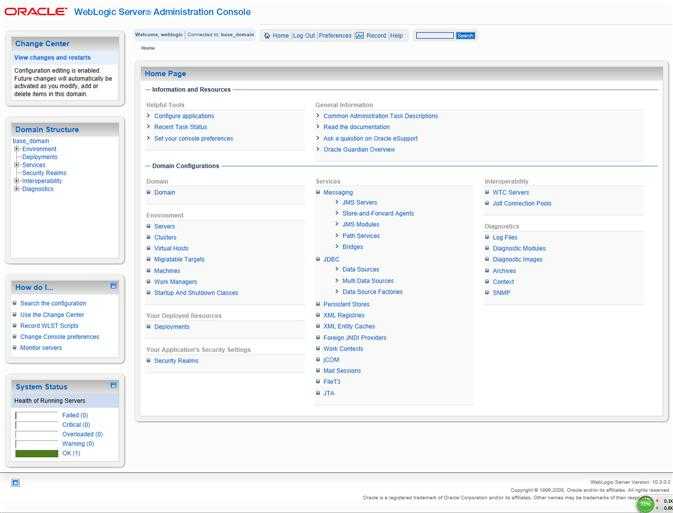Open Servers under Environment

coord(164,226)
